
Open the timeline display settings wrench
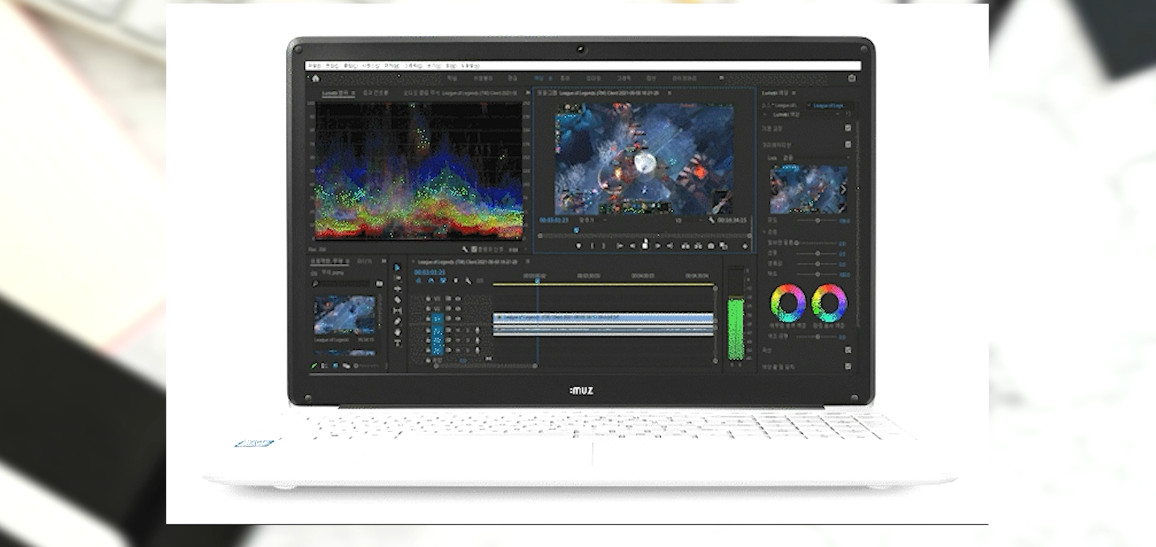pos(468,281)
